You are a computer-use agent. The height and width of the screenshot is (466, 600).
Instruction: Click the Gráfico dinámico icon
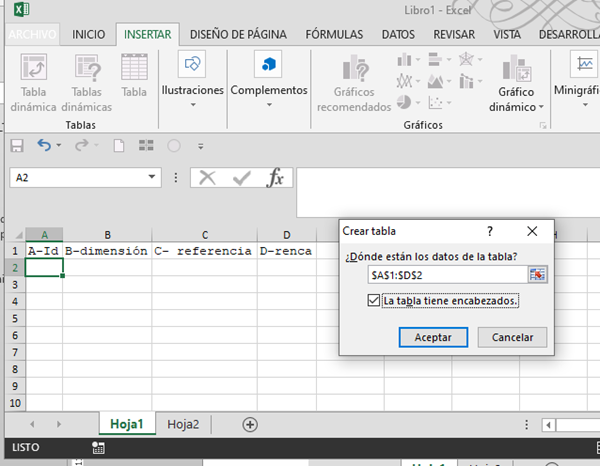pos(516,68)
